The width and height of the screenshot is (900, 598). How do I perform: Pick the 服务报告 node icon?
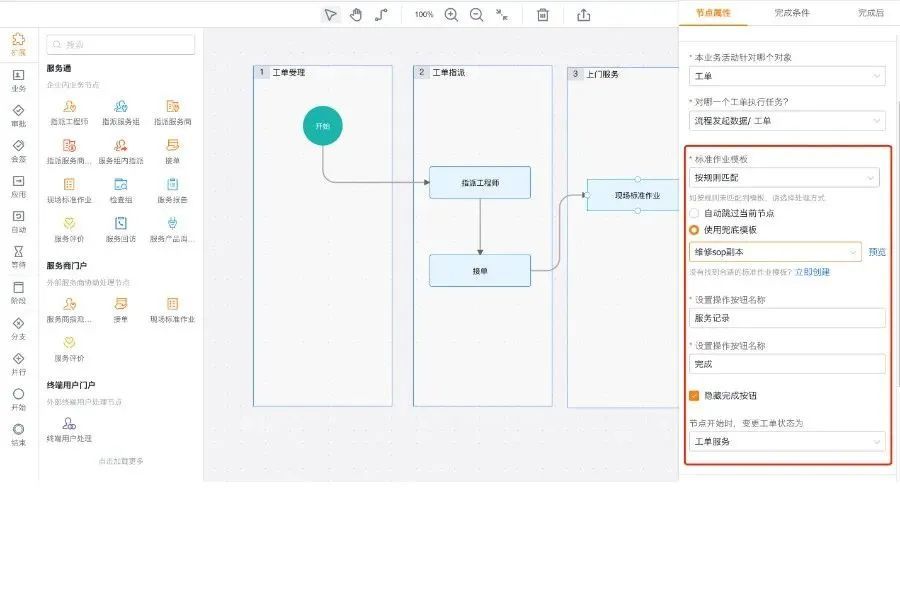(x=172, y=190)
